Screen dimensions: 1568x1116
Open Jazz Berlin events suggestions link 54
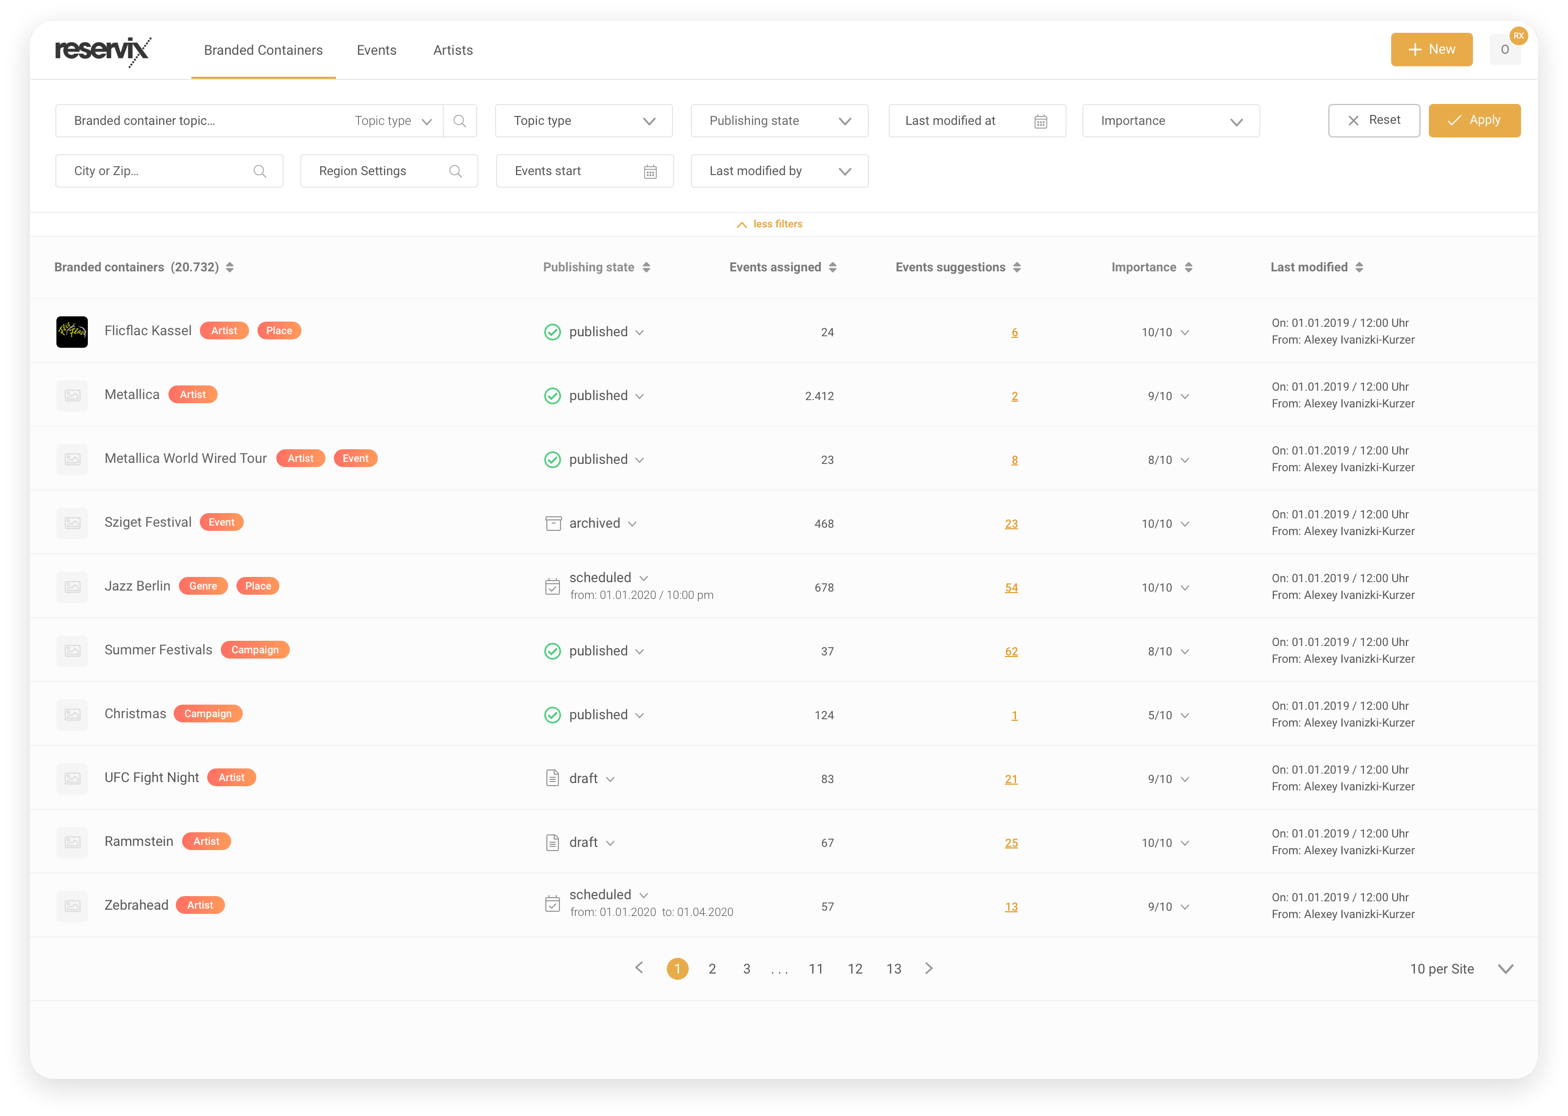[1011, 588]
